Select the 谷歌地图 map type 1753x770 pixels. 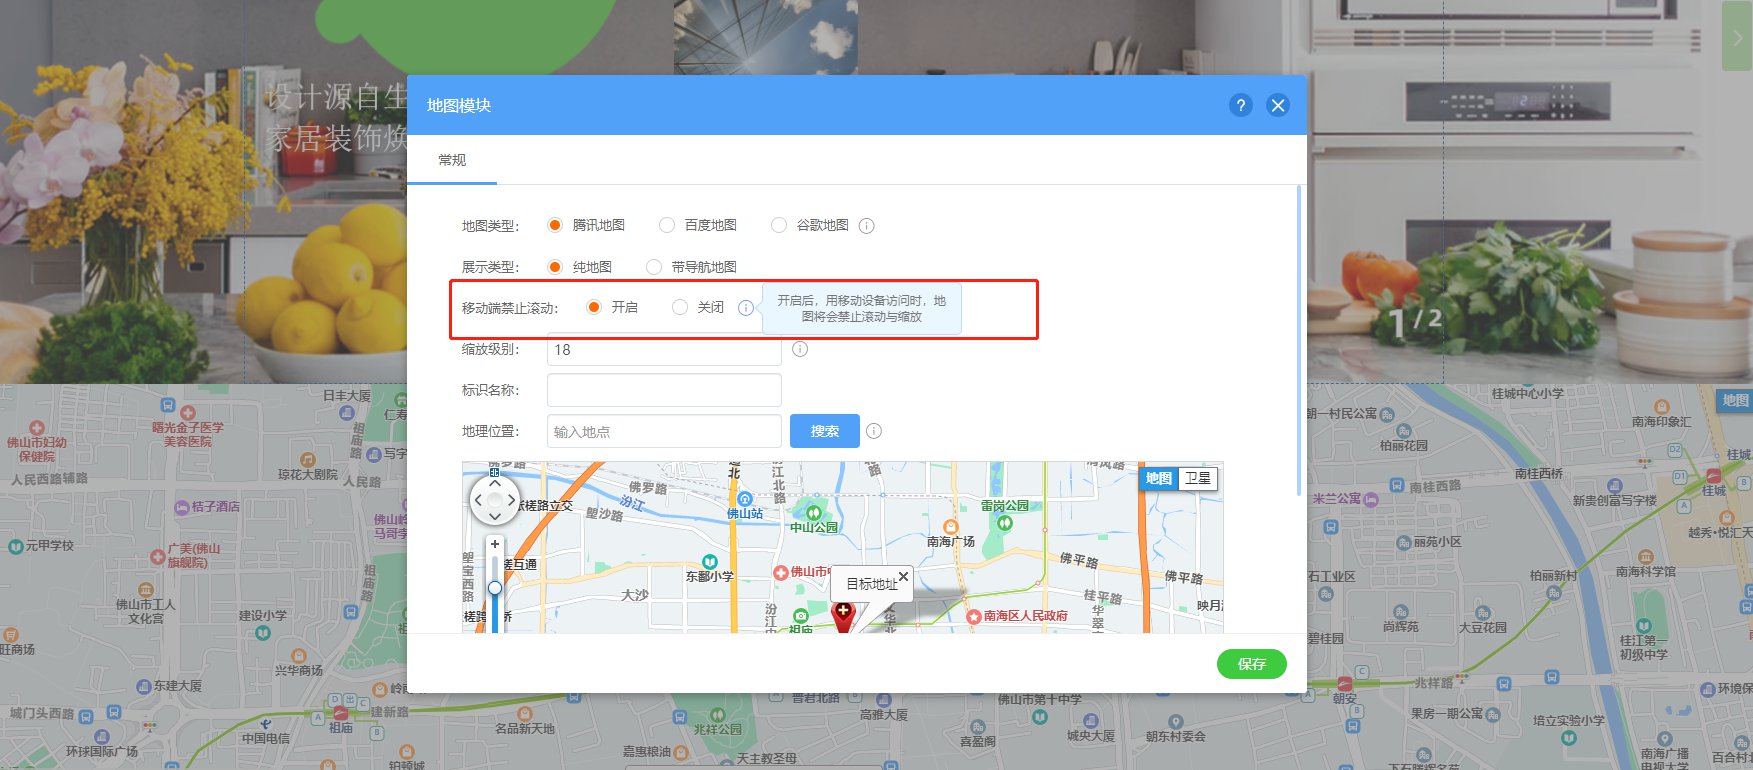779,225
